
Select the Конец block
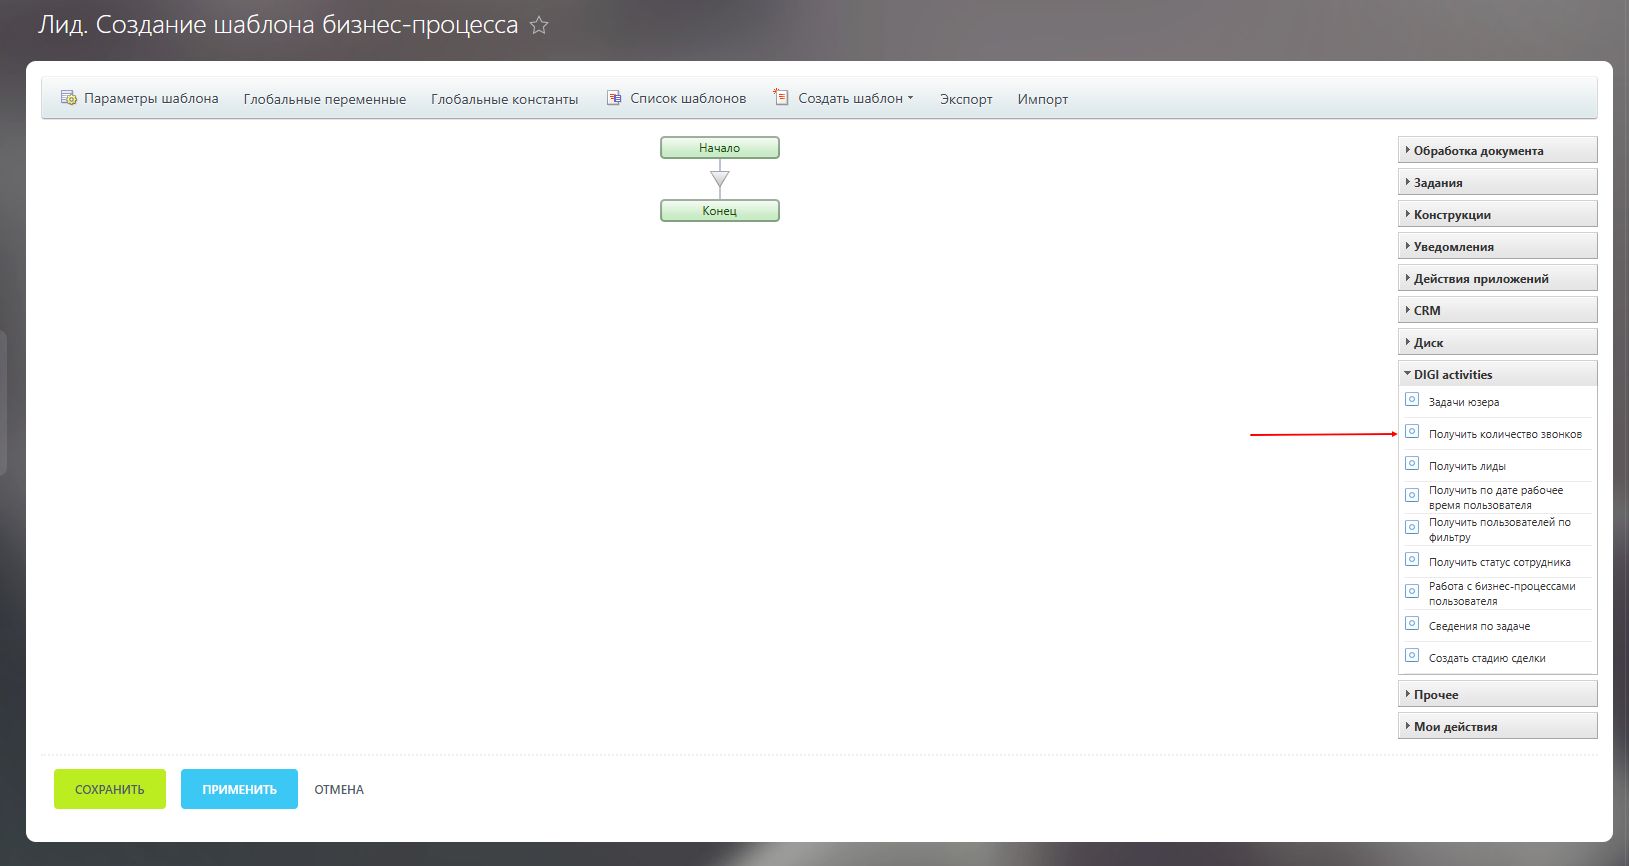(720, 211)
